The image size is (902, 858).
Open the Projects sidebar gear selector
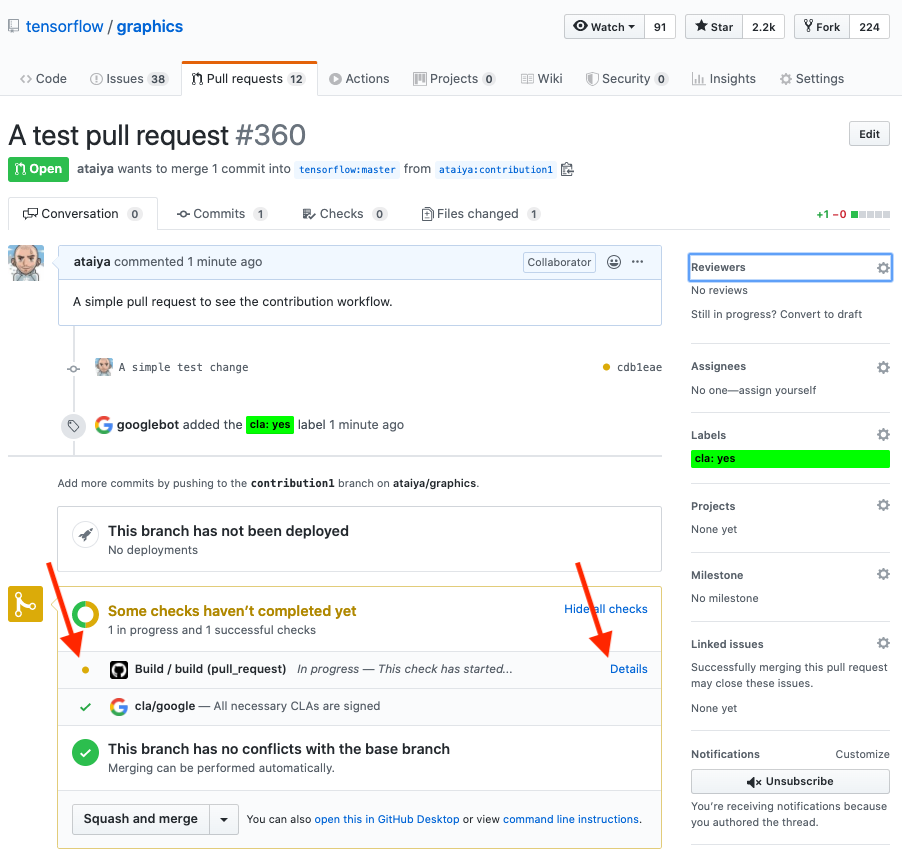point(883,506)
